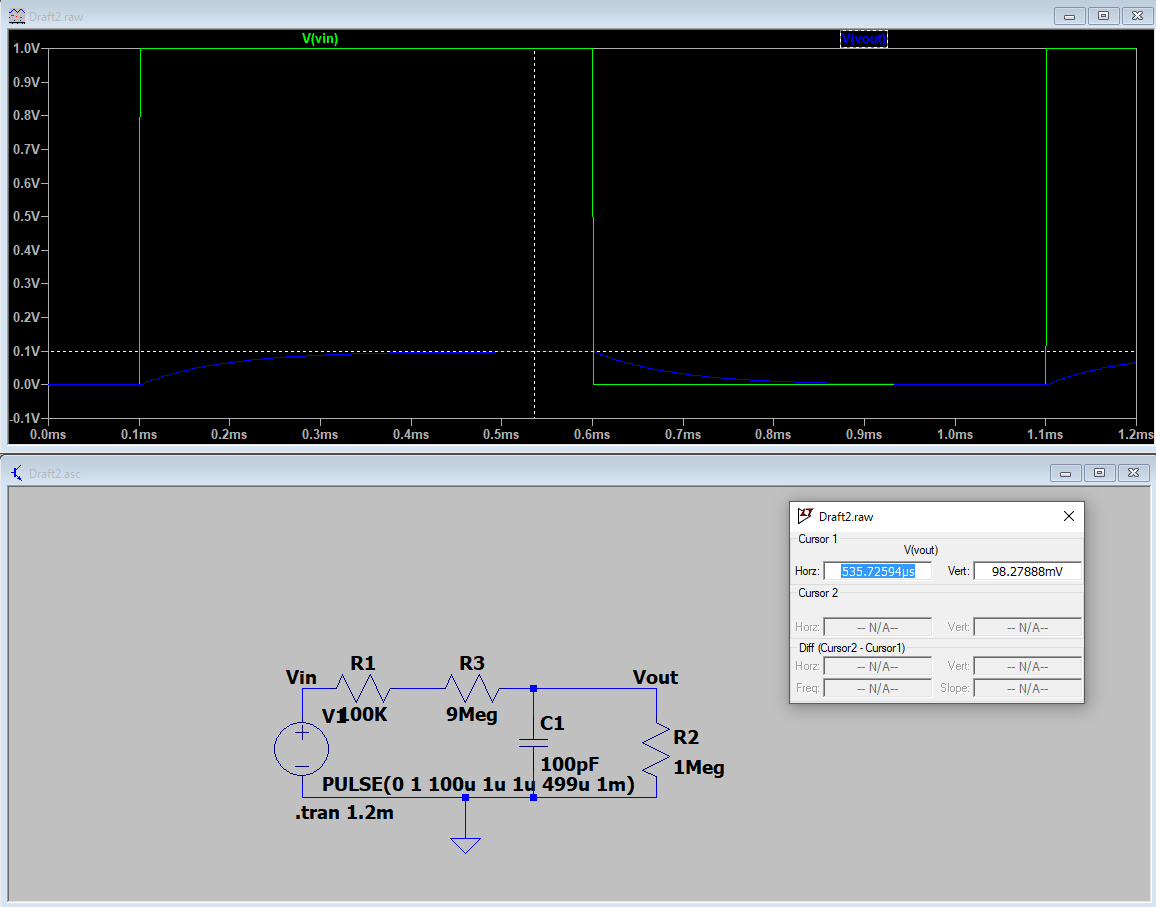Select the V(vout) trace label
The image size is (1156, 907).
863,39
